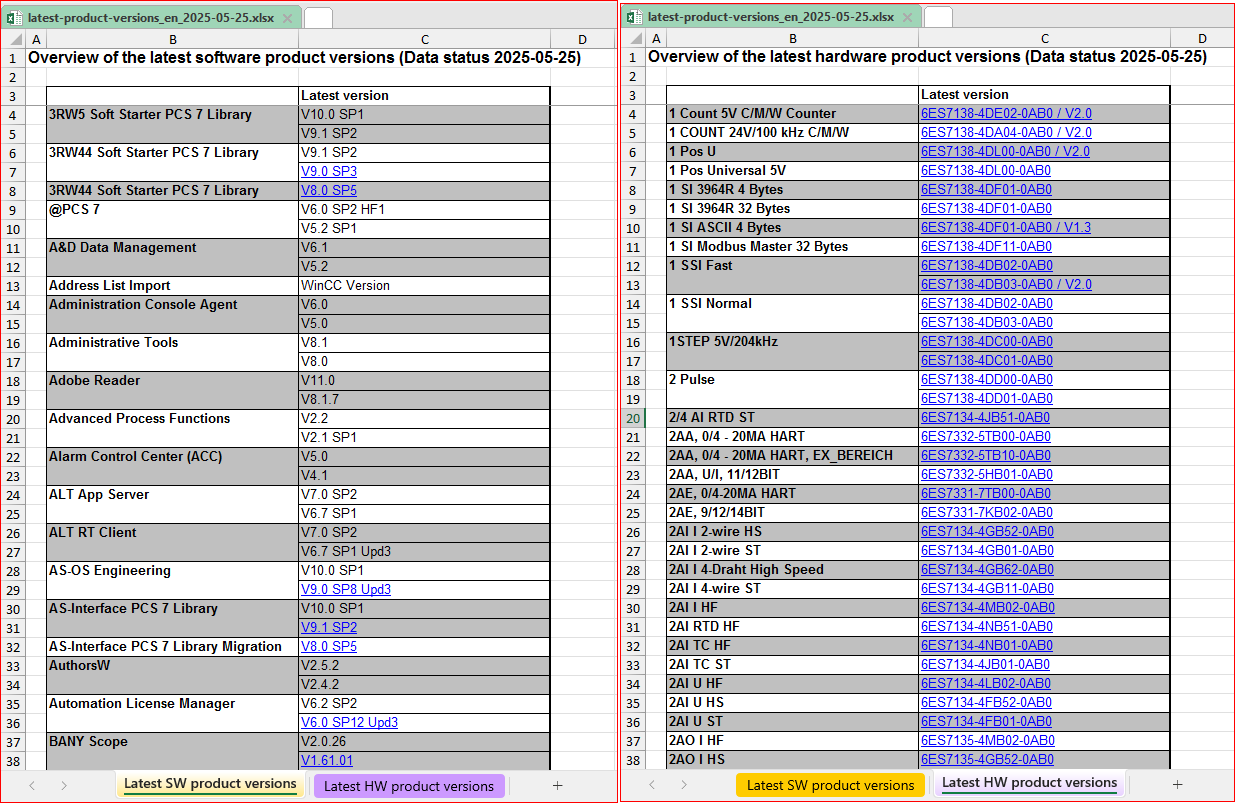The width and height of the screenshot is (1240, 803).
Task: Click Excel file icon on right window tab
Action: [635, 18]
